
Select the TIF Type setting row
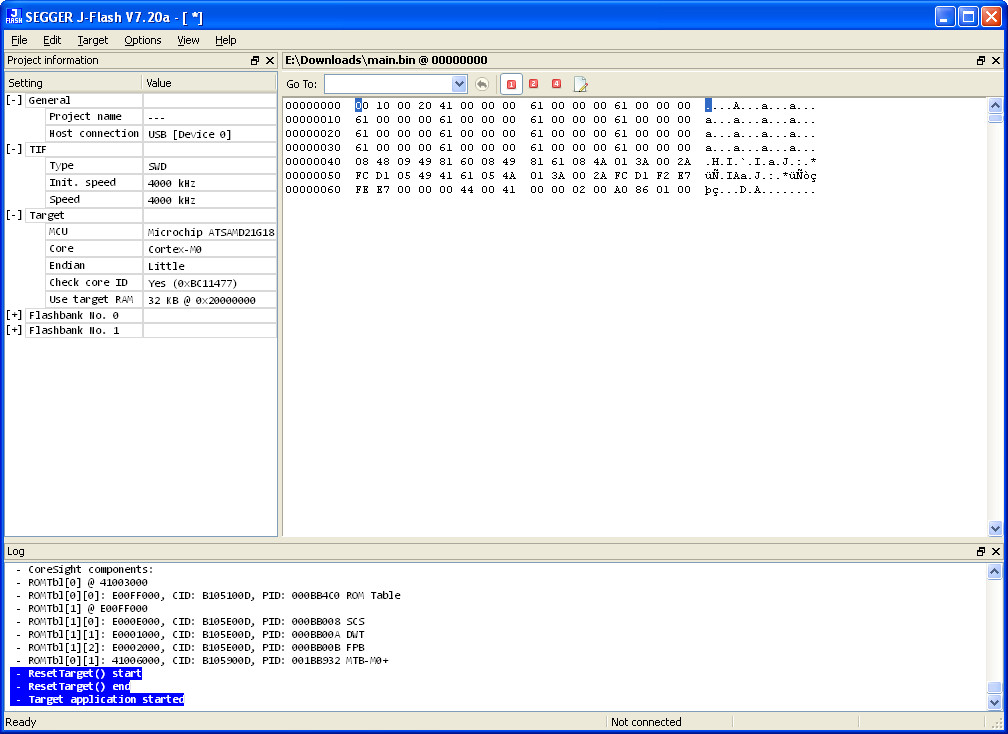click(161, 166)
